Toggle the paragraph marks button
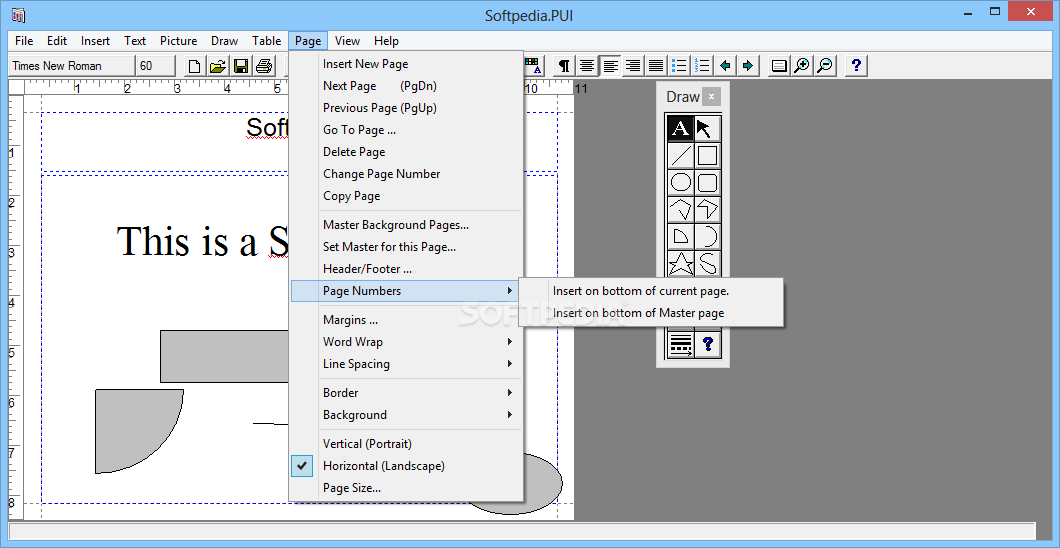1060x548 pixels. [564, 66]
